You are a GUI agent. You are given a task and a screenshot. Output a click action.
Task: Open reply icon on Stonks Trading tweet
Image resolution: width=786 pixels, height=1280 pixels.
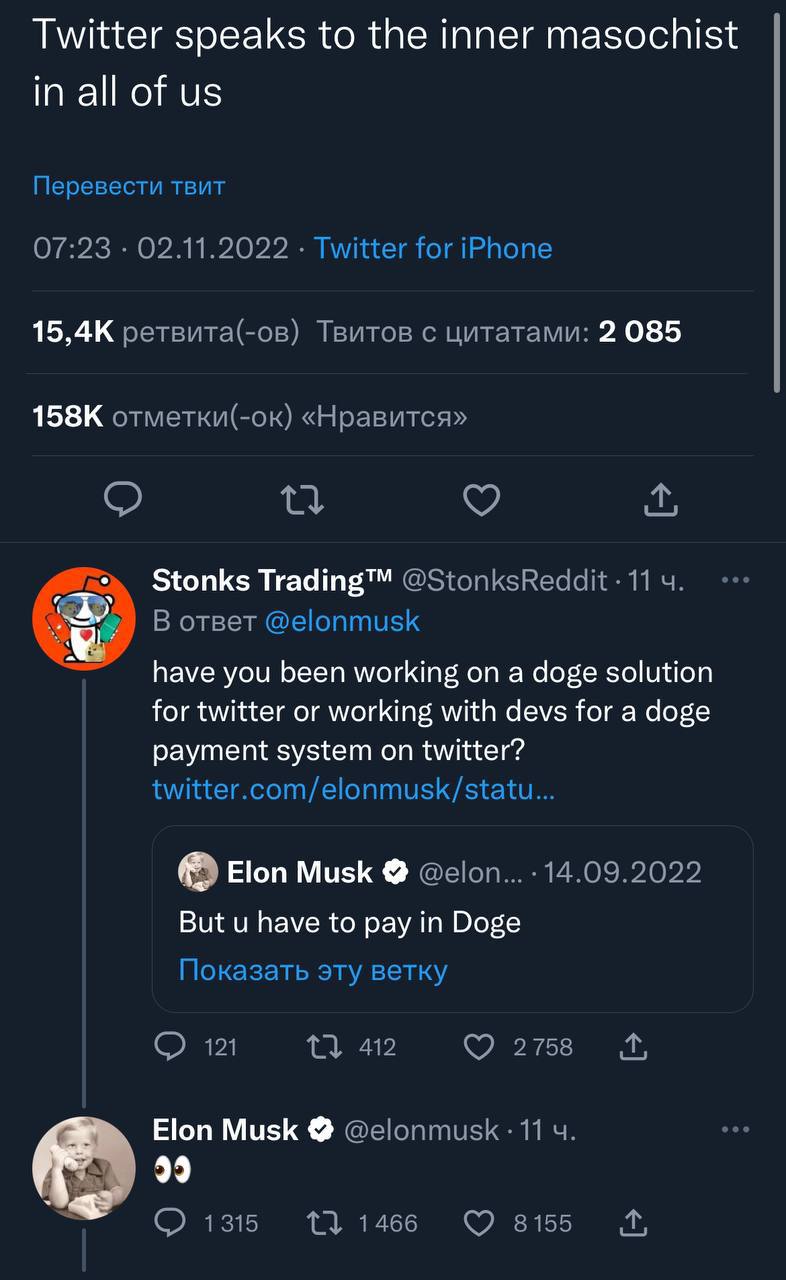171,1047
